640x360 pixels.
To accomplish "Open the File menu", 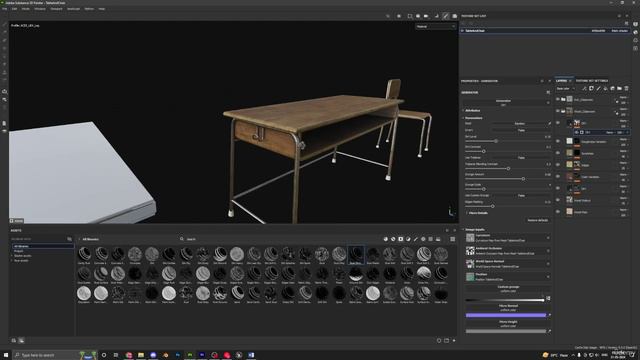I will [5, 9].
